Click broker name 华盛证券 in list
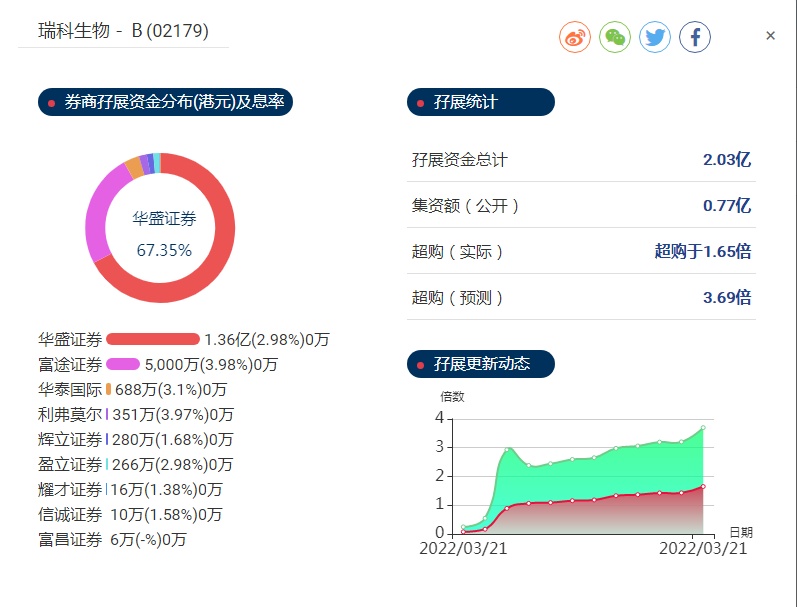Image resolution: width=797 pixels, height=607 pixels. click(70, 340)
